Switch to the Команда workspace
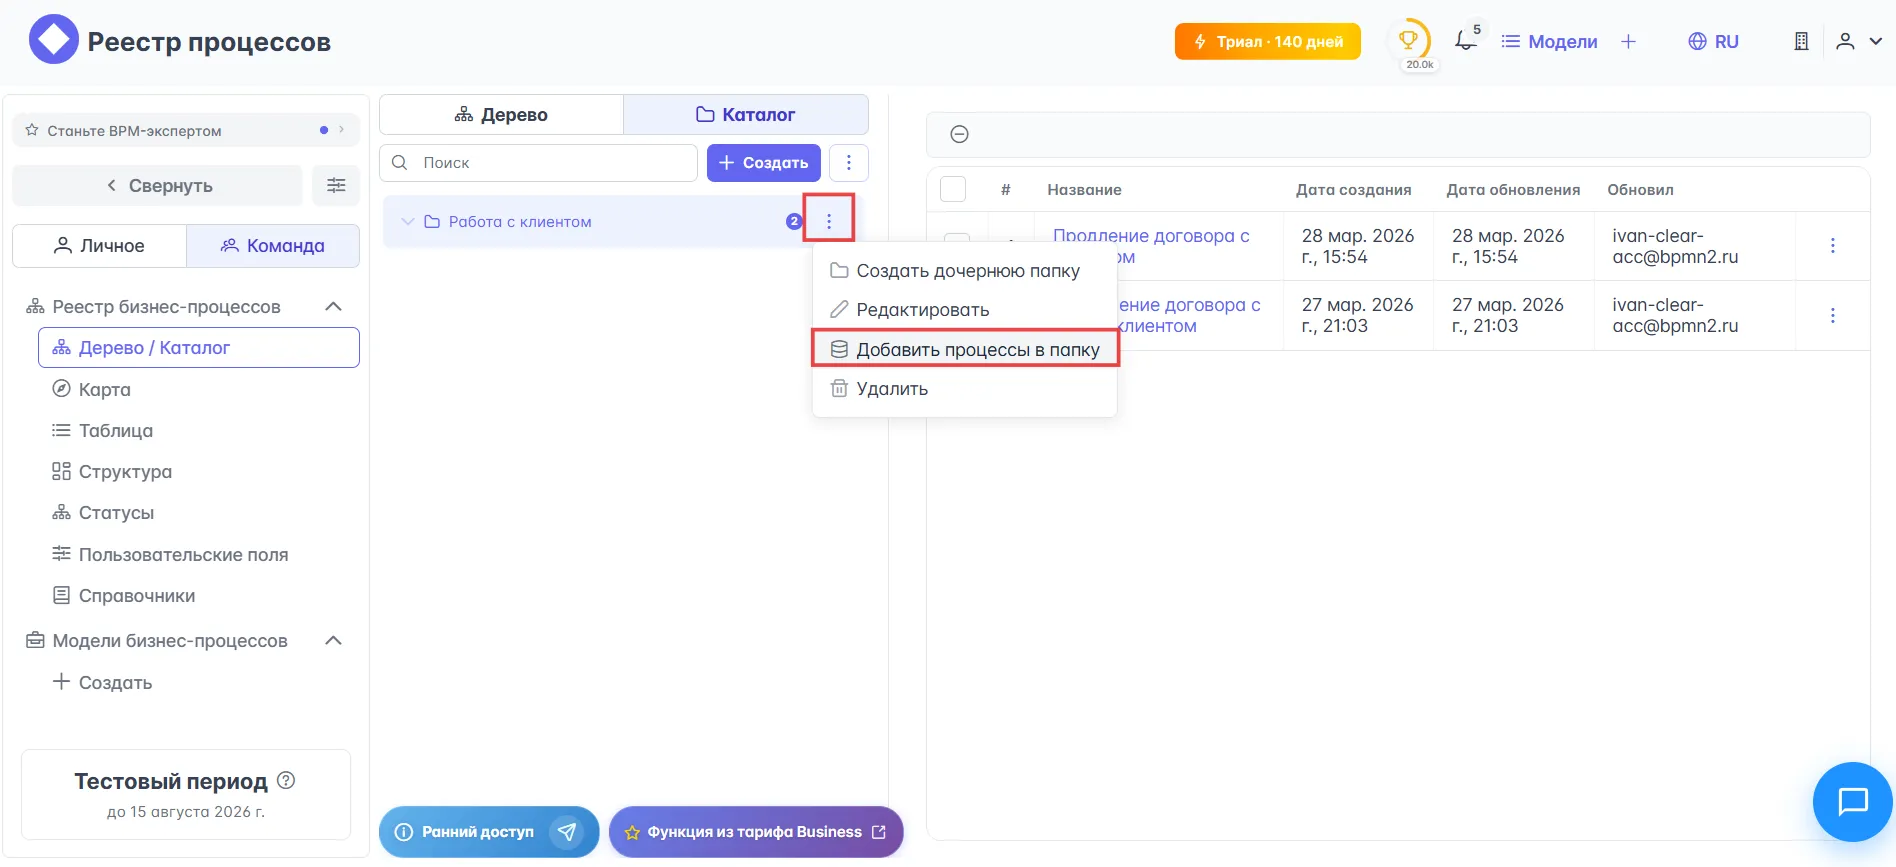Viewport: 1896px width, 867px height. [273, 246]
